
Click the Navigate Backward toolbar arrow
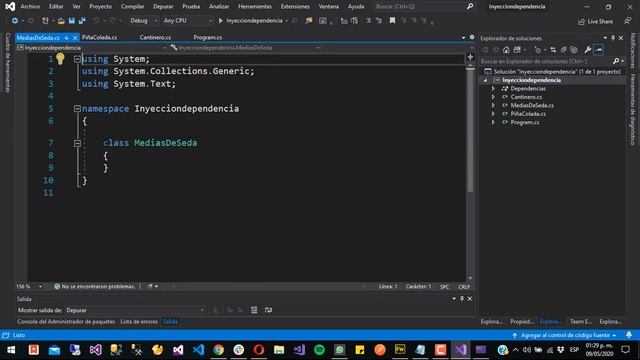15,20
